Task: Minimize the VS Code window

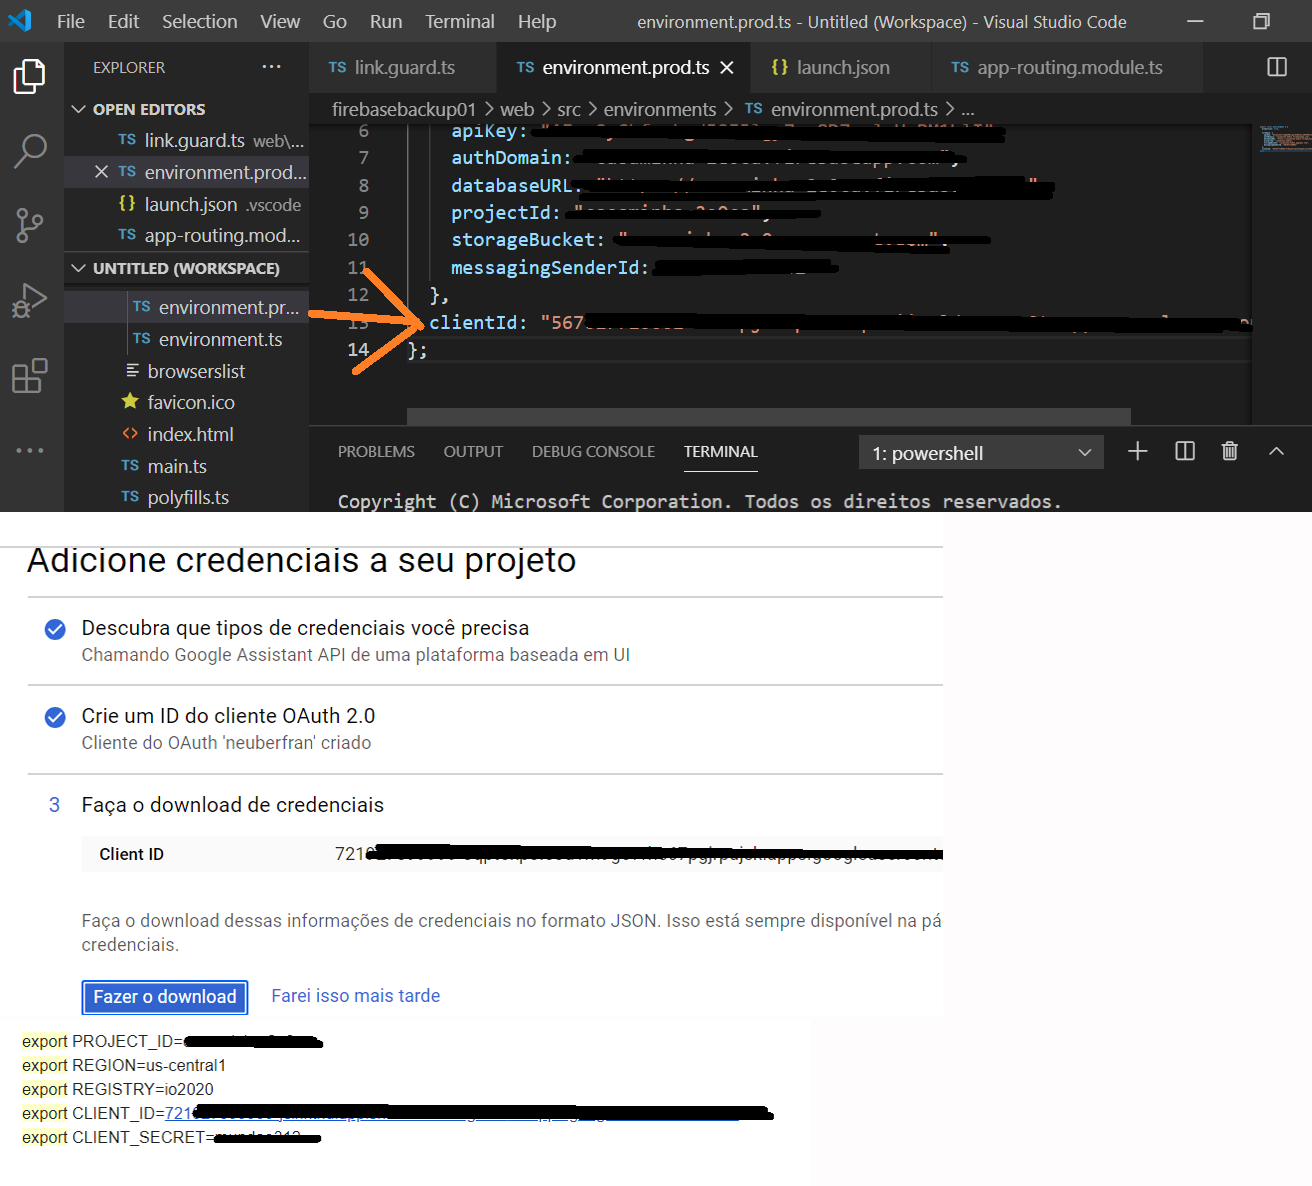Action: pyautogui.click(x=1195, y=21)
